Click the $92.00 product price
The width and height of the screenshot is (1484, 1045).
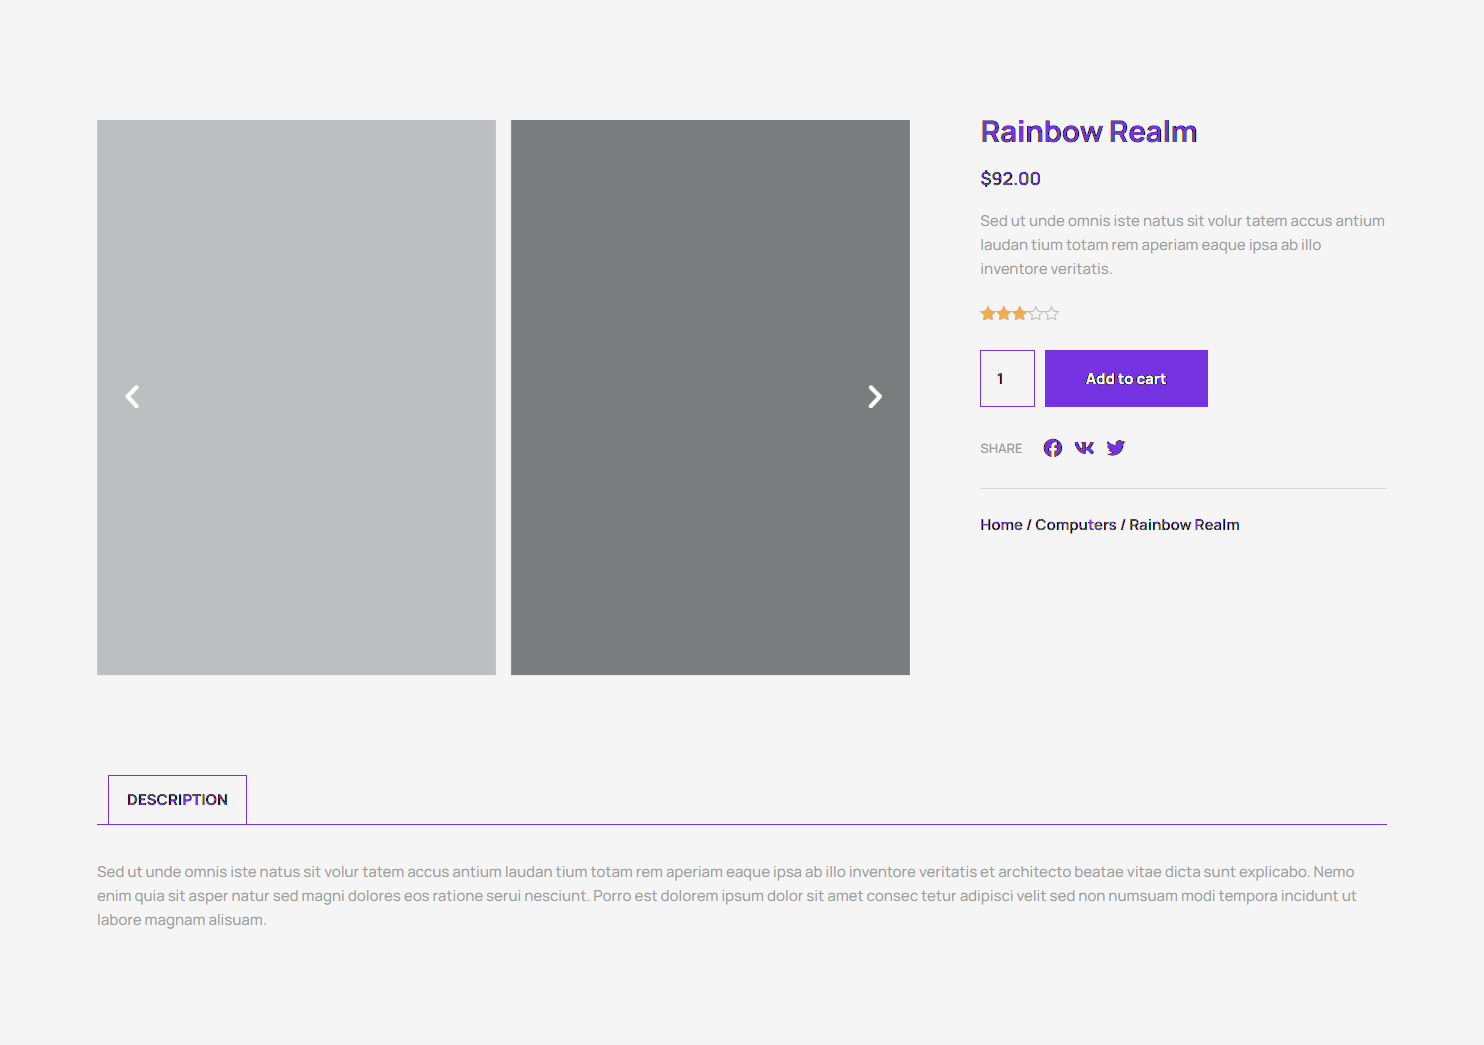tap(1010, 179)
